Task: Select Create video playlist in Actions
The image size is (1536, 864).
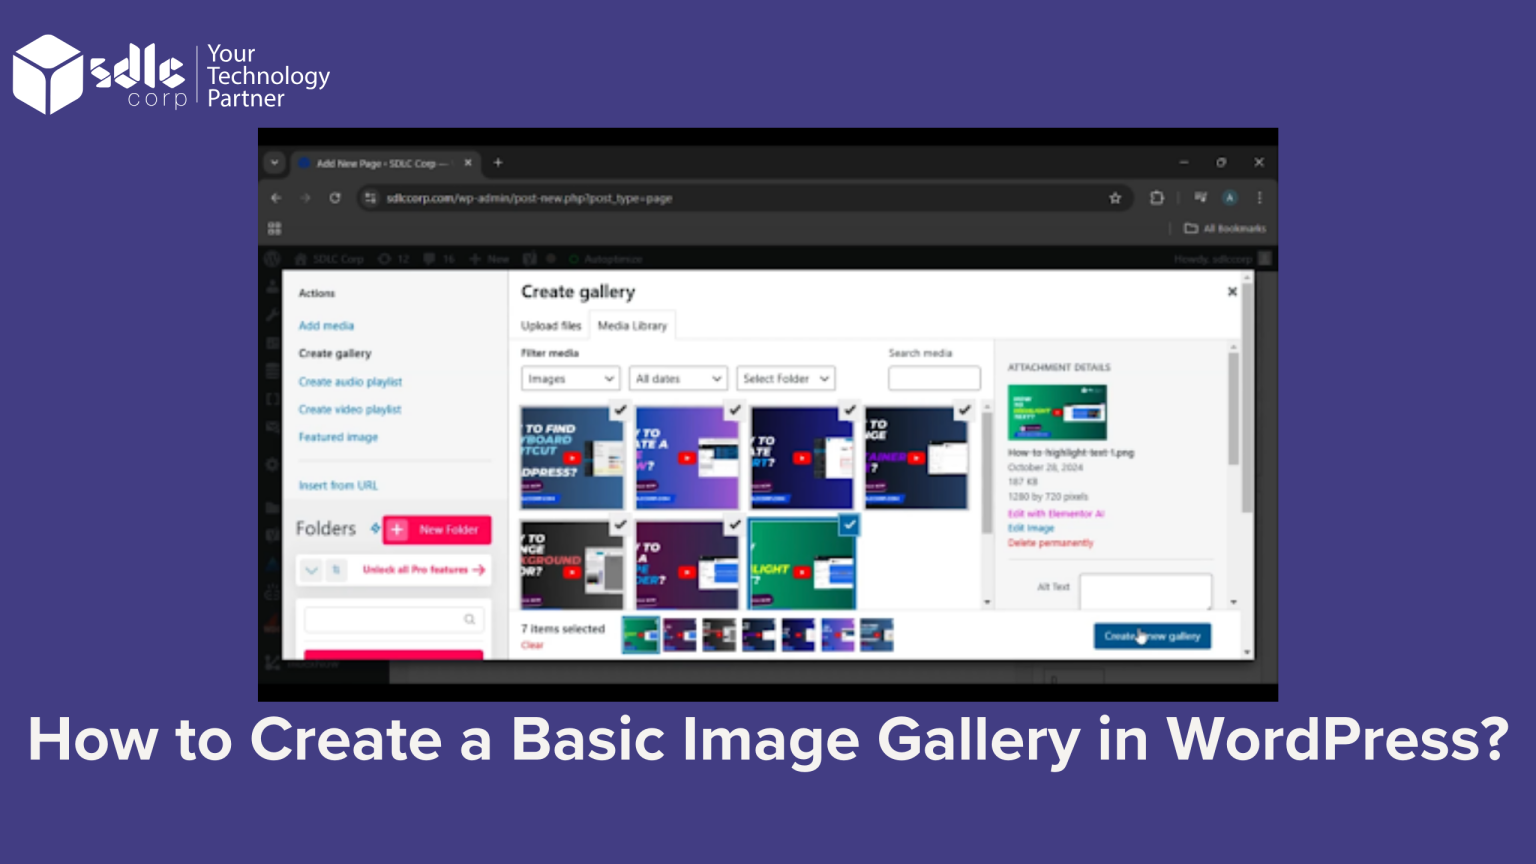Action: click(349, 410)
